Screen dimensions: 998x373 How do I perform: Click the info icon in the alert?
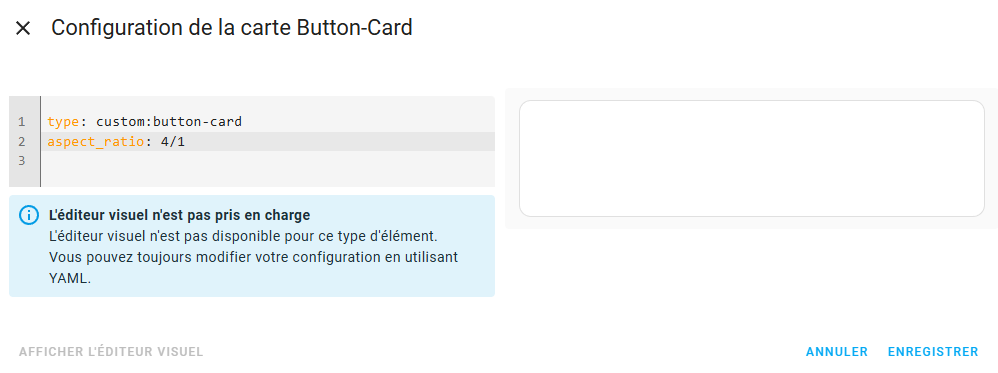[x=29, y=216]
